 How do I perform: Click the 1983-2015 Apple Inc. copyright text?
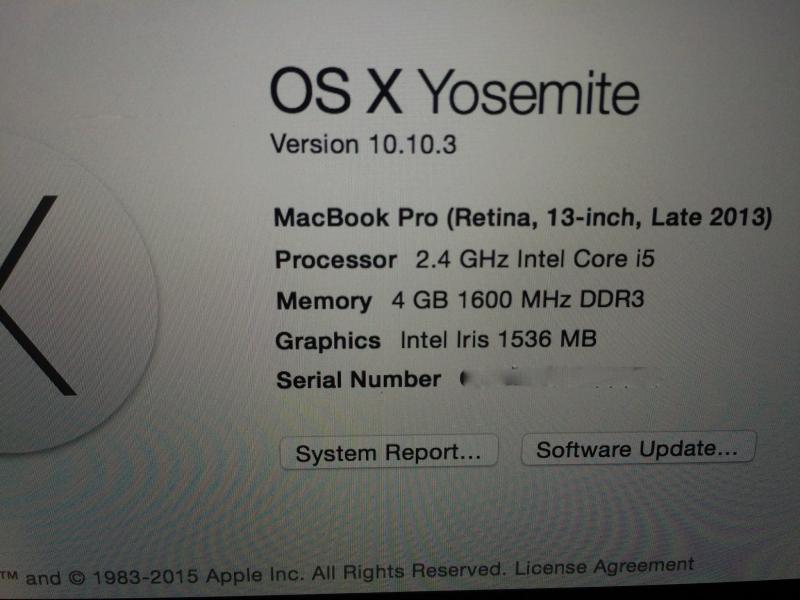click(198, 576)
